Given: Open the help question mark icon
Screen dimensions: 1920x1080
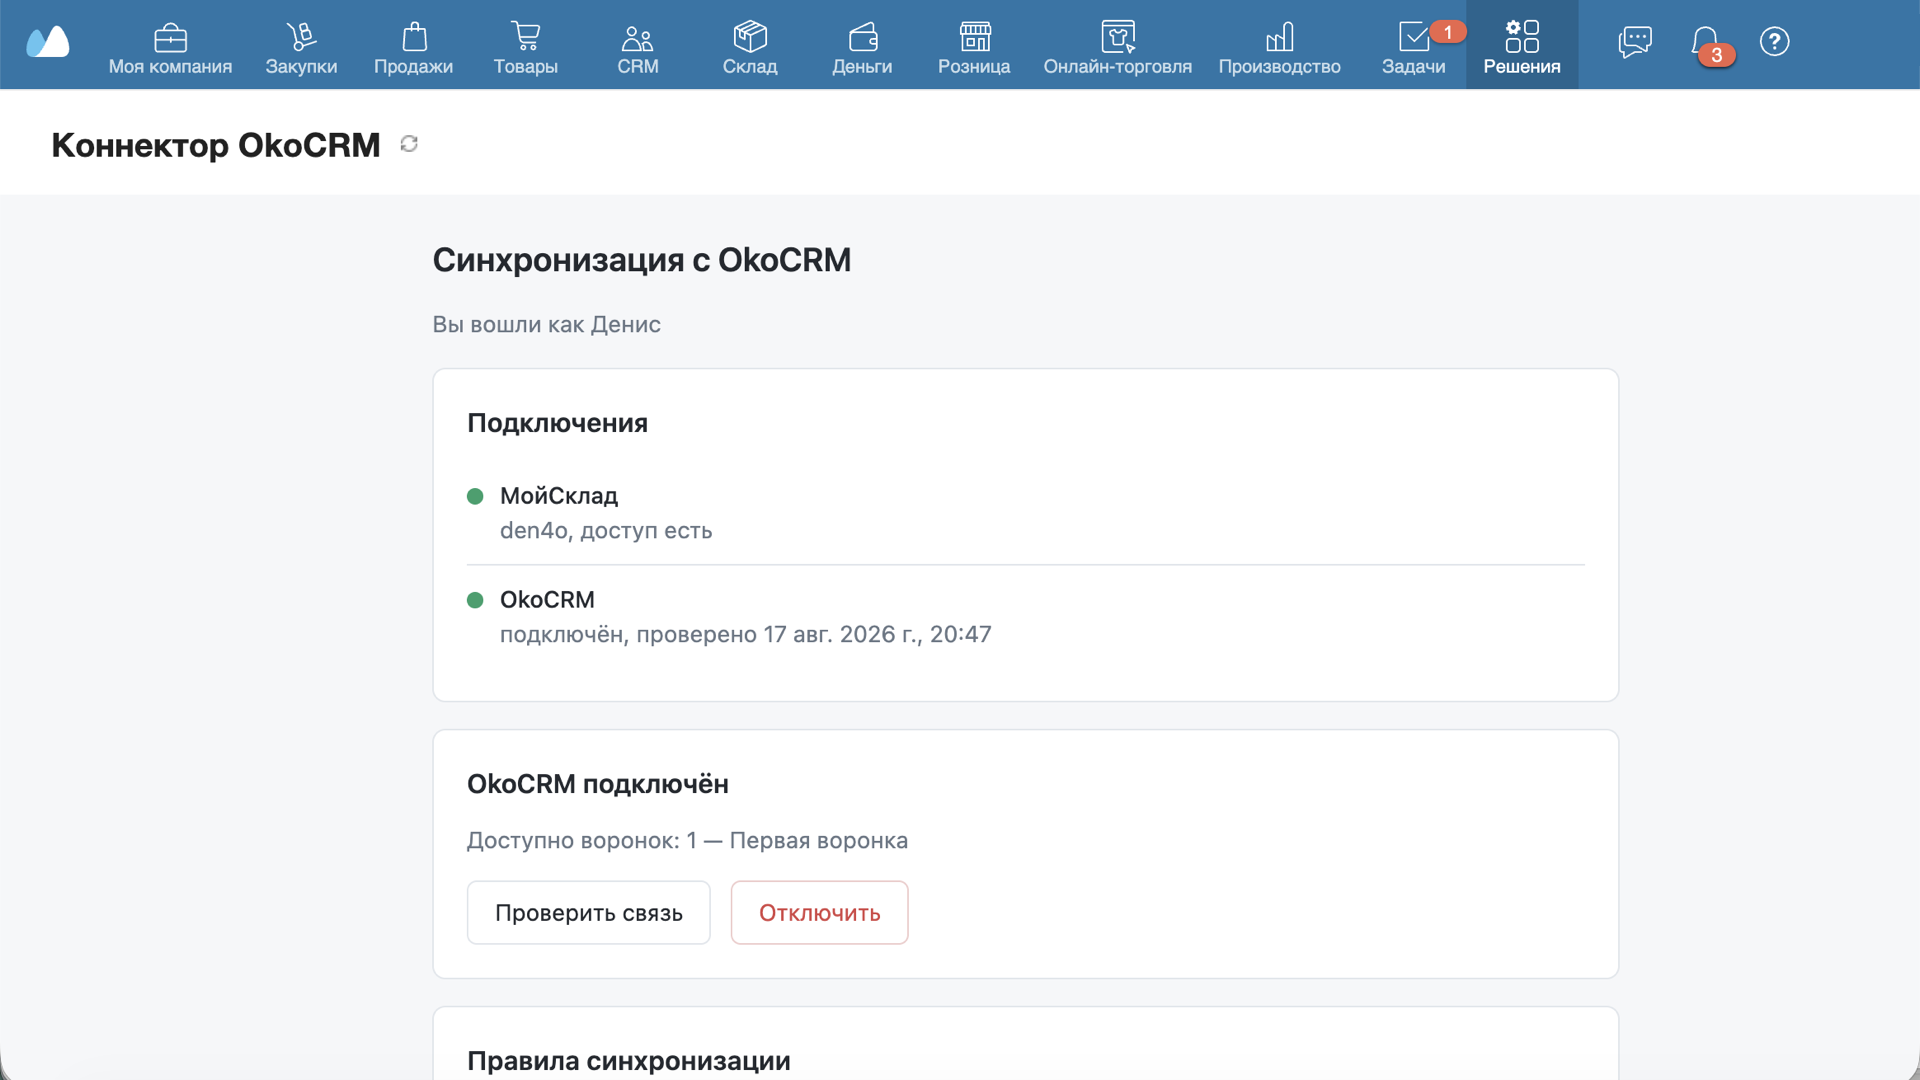Looking at the screenshot, I should point(1774,41).
